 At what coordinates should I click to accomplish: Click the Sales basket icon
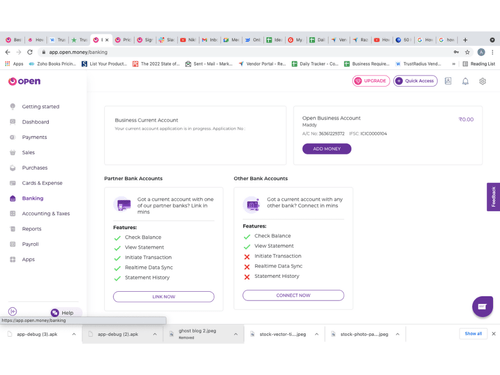pos(13,152)
